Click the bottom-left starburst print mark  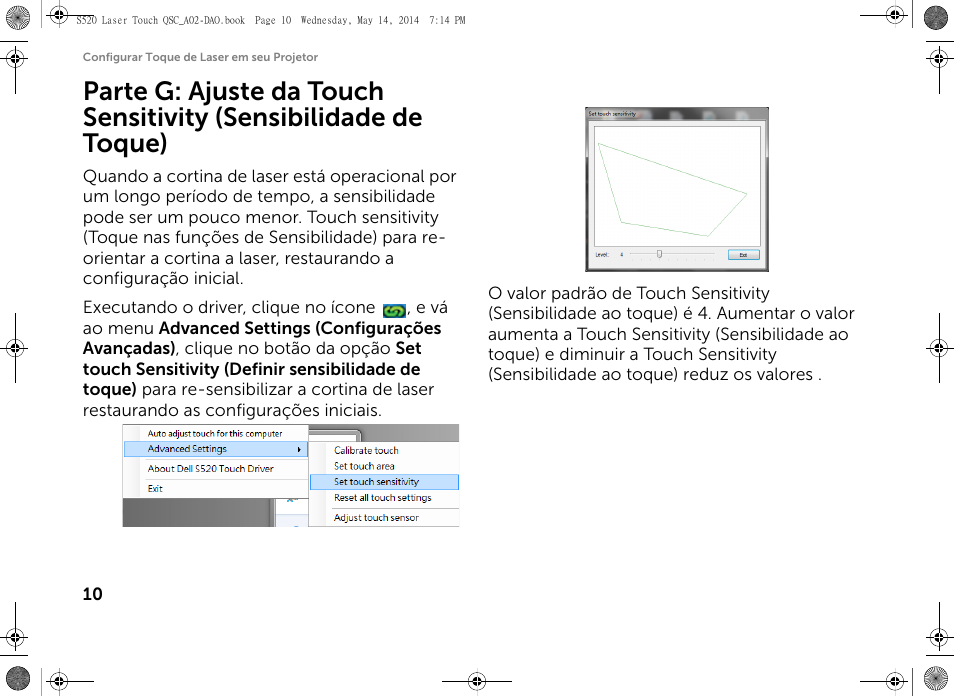tap(17, 679)
